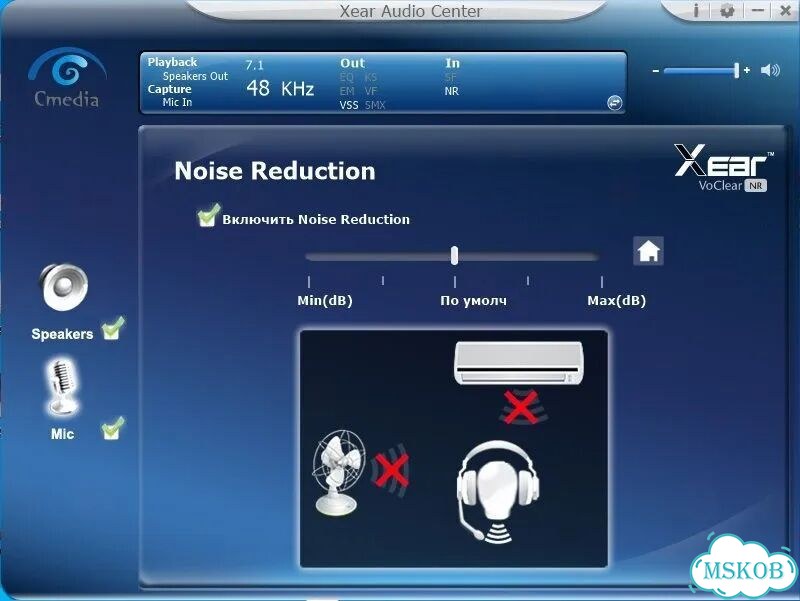Click the 48 KHz sample rate value
This screenshot has height=601, width=800.
[280, 89]
